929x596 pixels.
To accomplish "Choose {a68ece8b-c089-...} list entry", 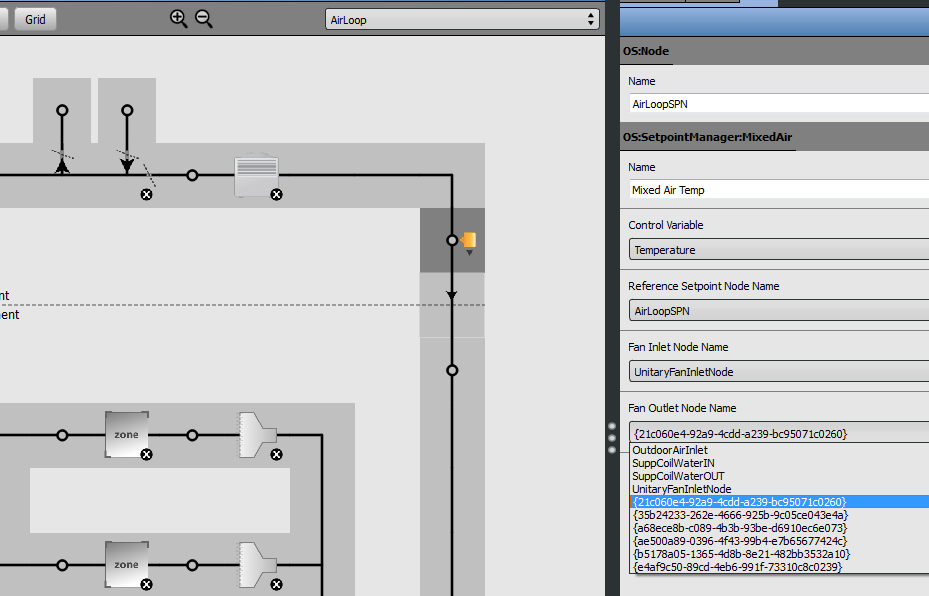I will coord(779,528).
